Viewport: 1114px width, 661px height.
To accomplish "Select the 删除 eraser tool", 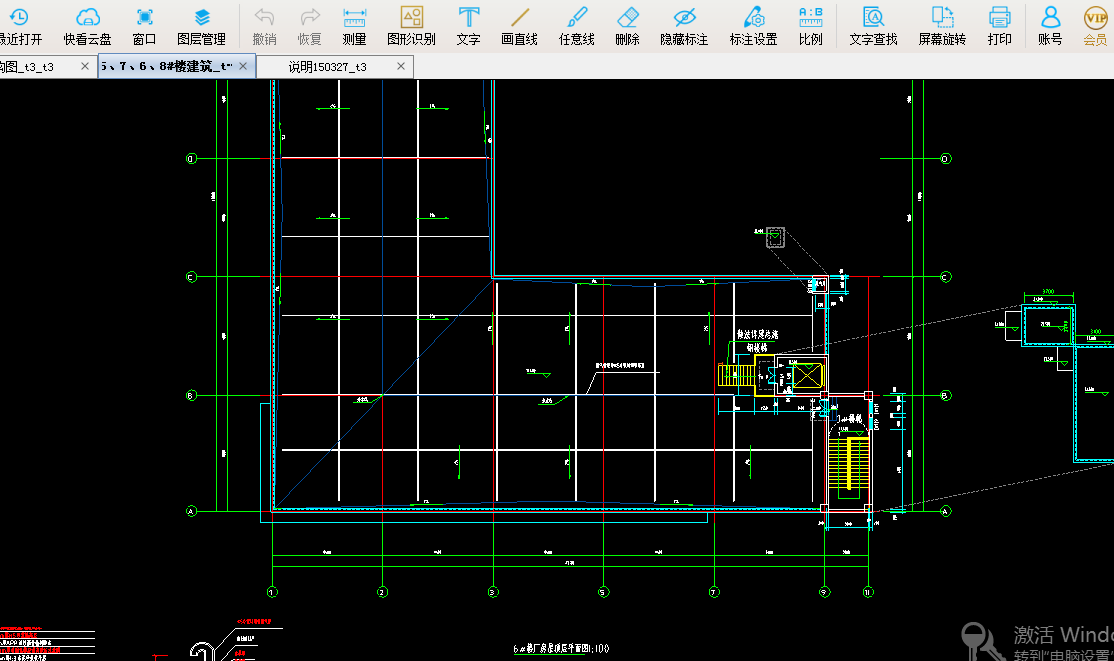I will pyautogui.click(x=627, y=26).
